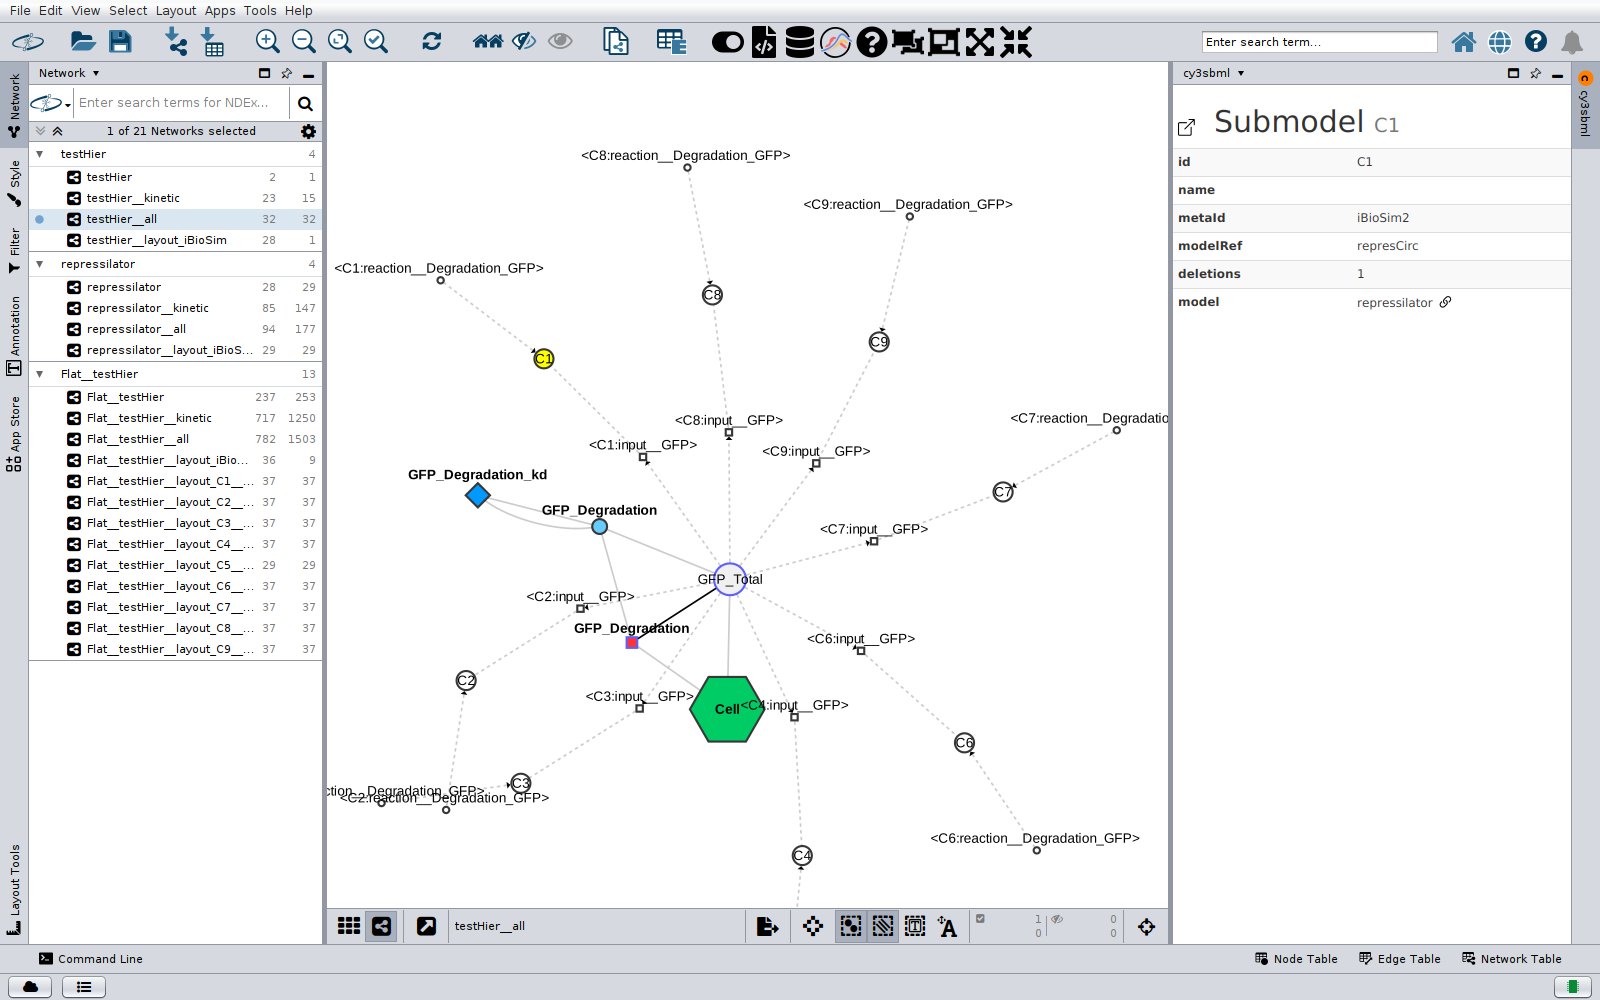The height and width of the screenshot is (1000, 1600).
Task: Zoom in on the network view
Action: tap(267, 41)
